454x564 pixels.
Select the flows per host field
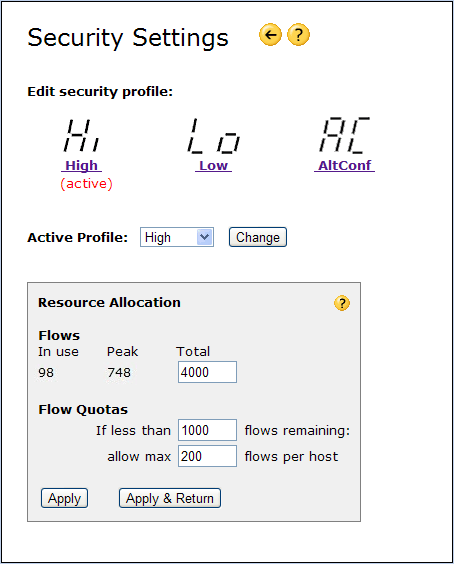pyautogui.click(x=208, y=456)
